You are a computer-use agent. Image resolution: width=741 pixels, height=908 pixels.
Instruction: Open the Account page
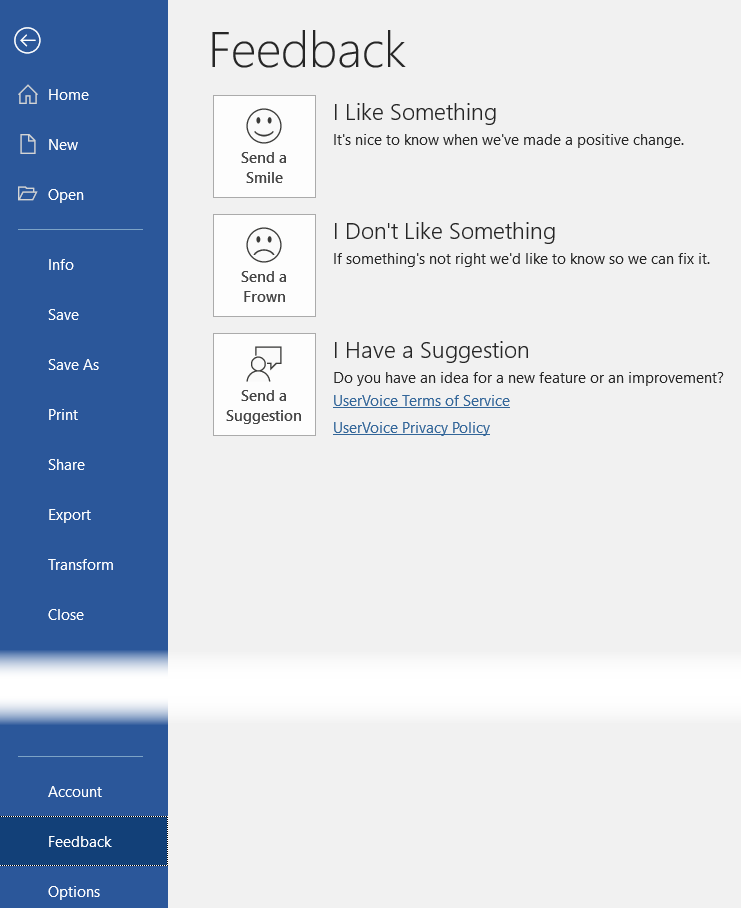pos(84,792)
